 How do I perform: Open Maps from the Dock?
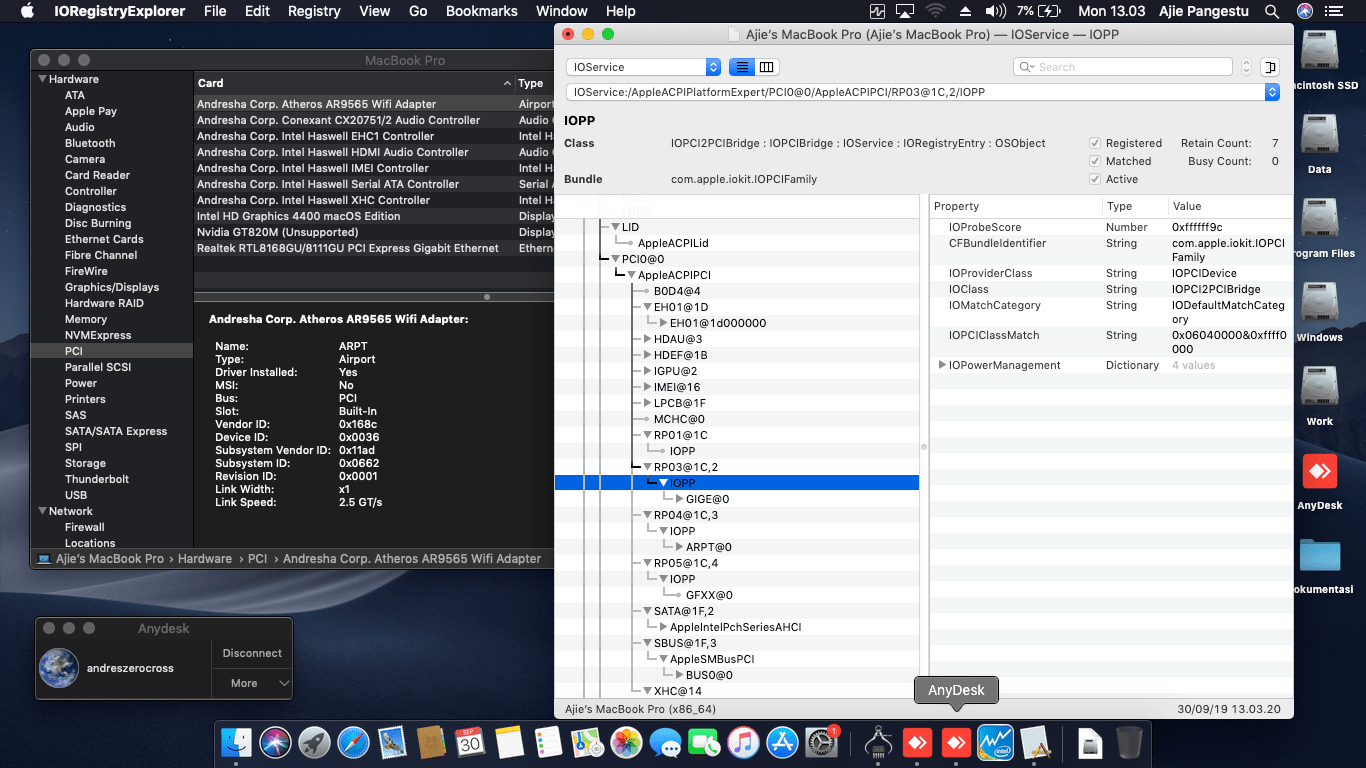tap(587, 742)
